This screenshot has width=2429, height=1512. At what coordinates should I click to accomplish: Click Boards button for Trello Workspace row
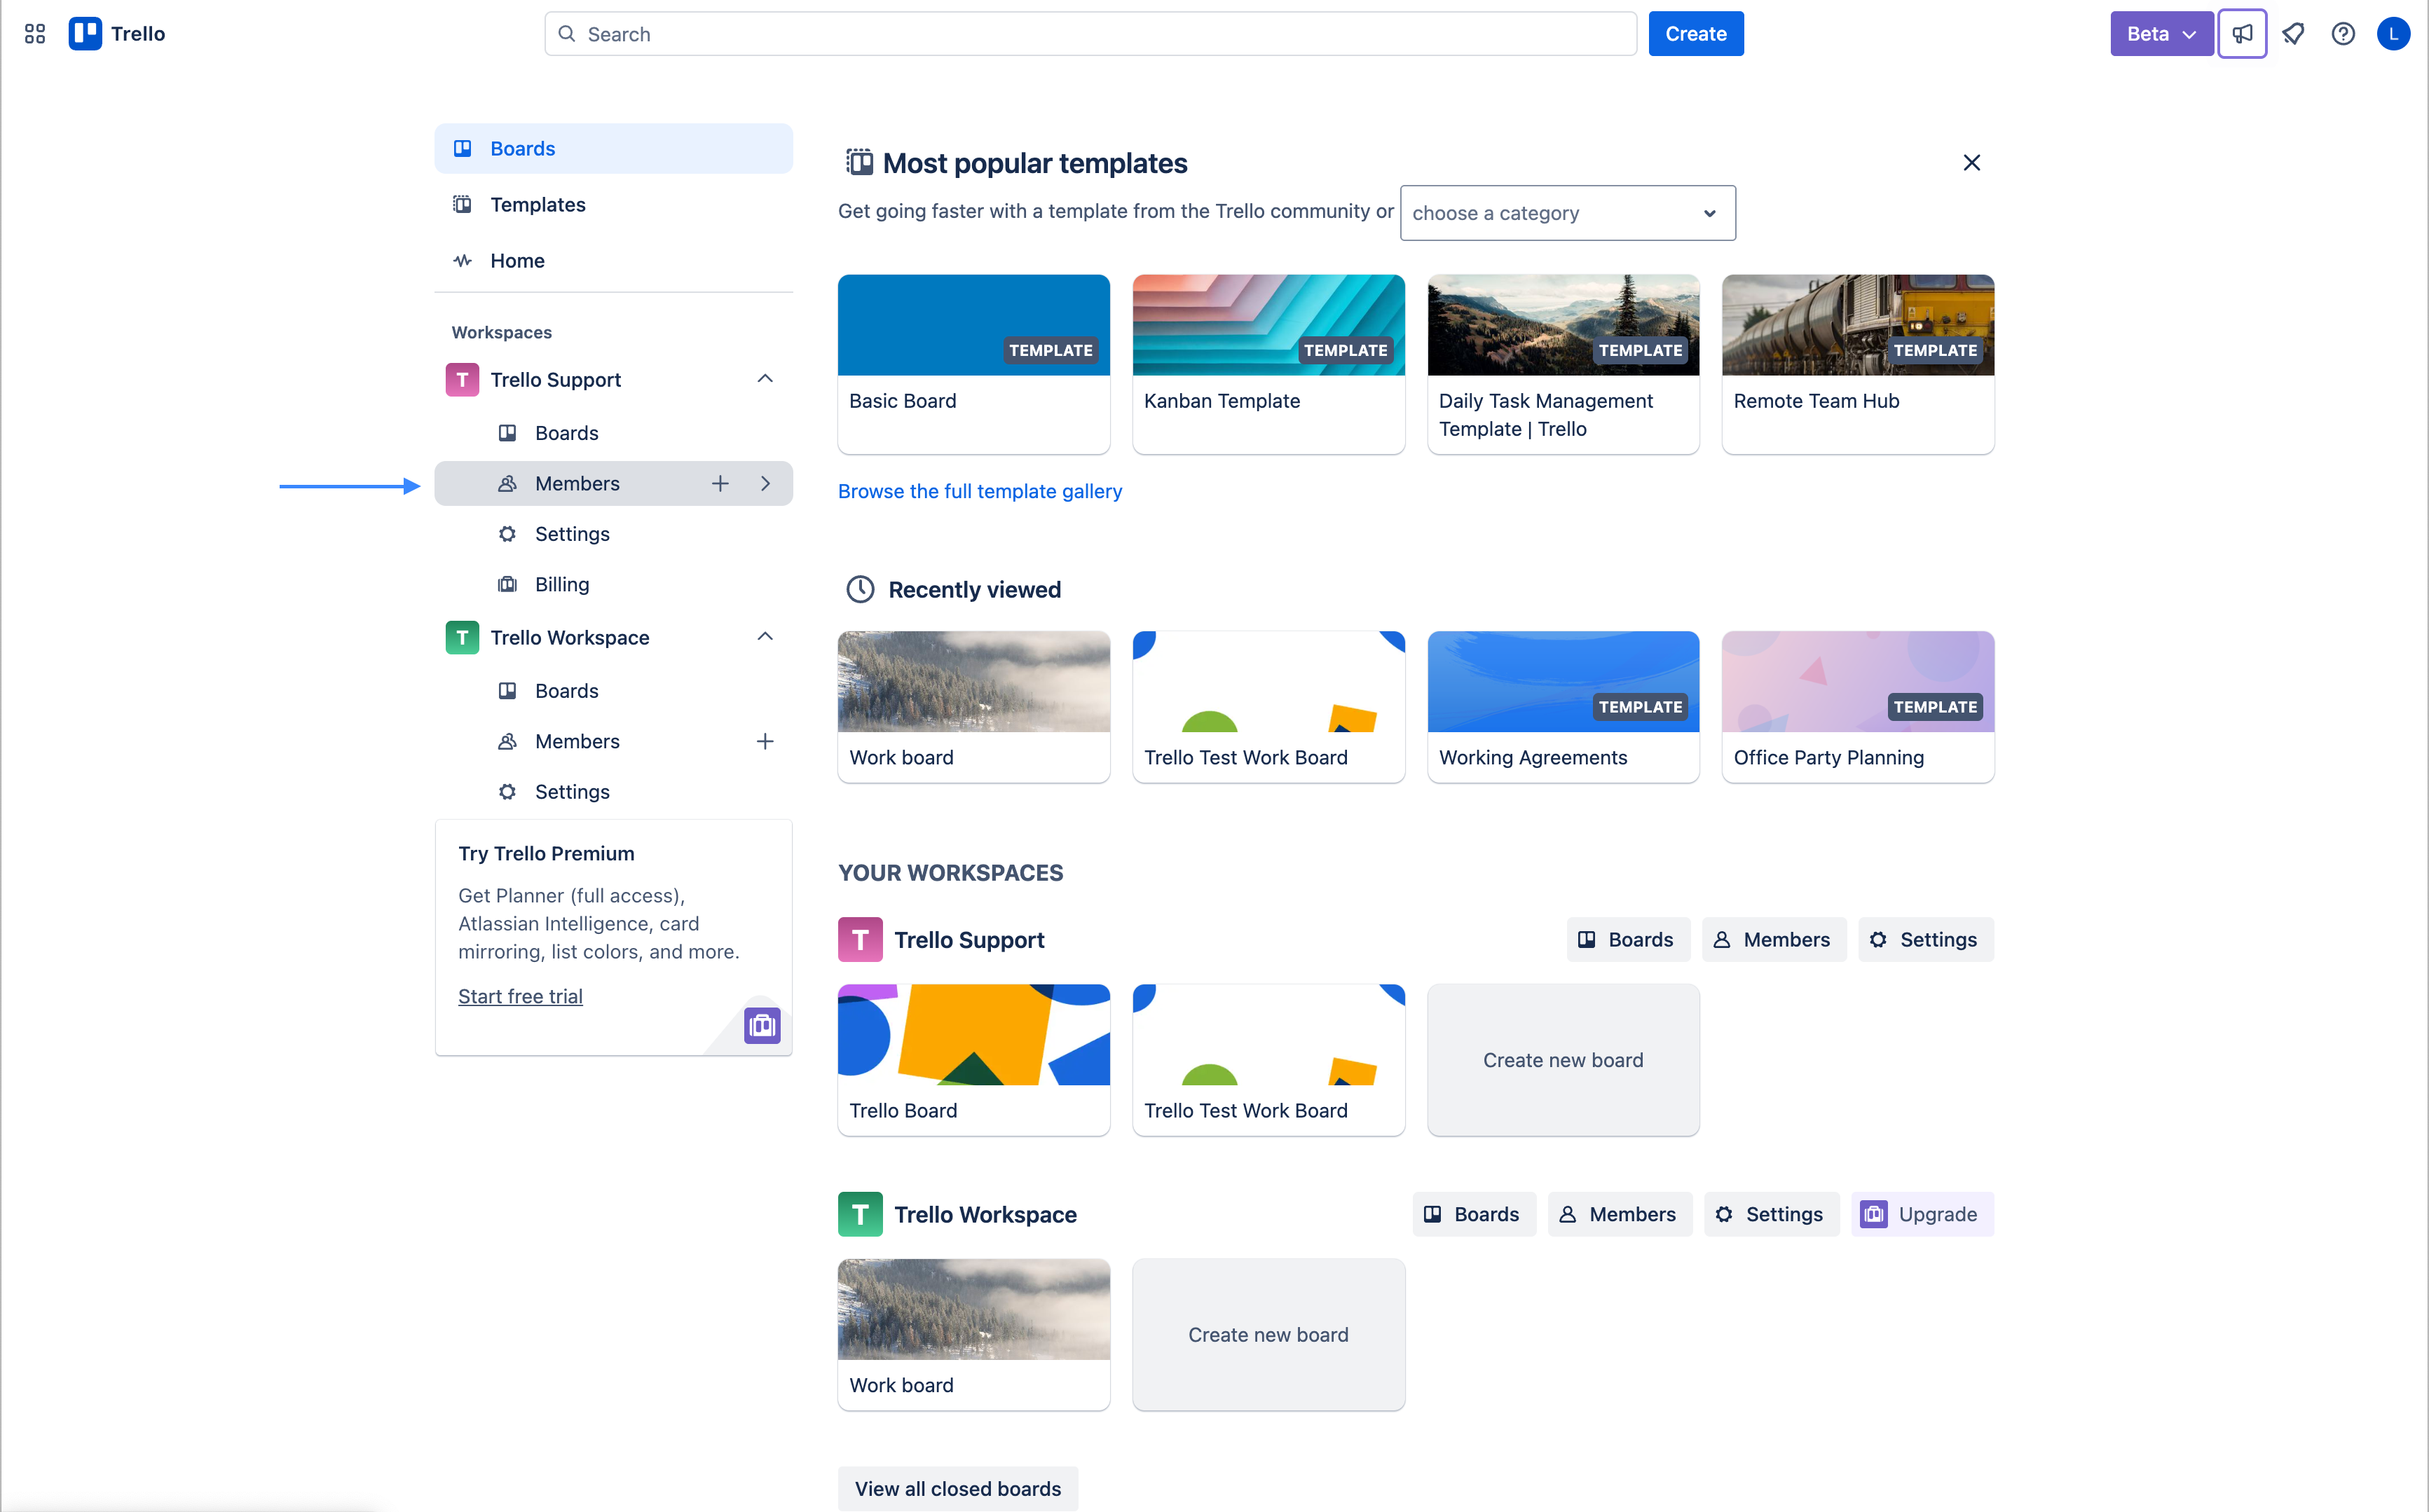click(x=1473, y=1215)
